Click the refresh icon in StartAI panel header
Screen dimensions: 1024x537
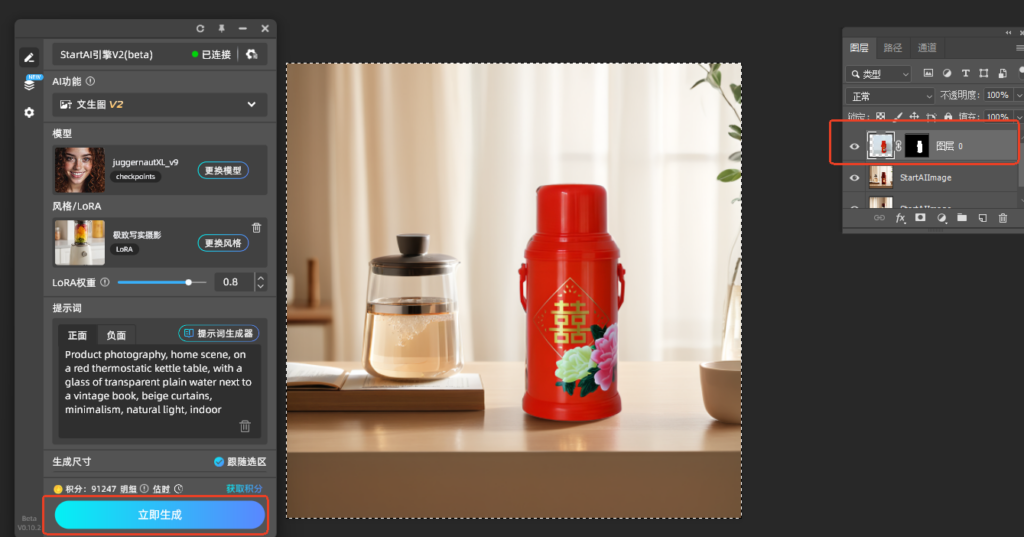coord(200,29)
